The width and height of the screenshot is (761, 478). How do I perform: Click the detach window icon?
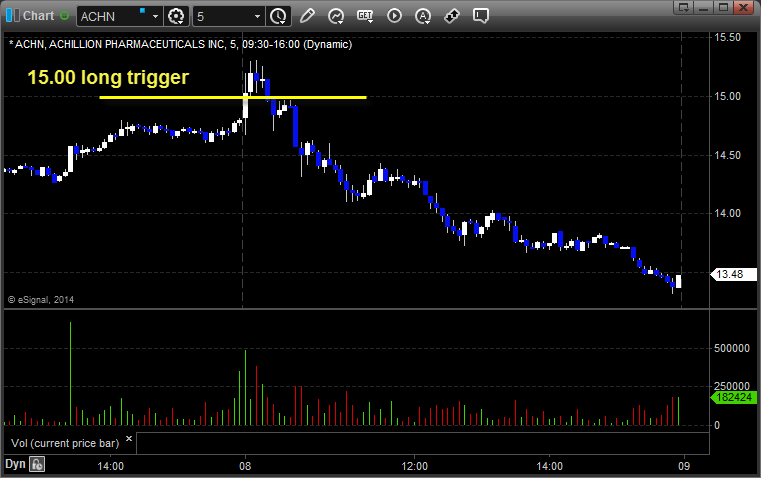[684, 7]
